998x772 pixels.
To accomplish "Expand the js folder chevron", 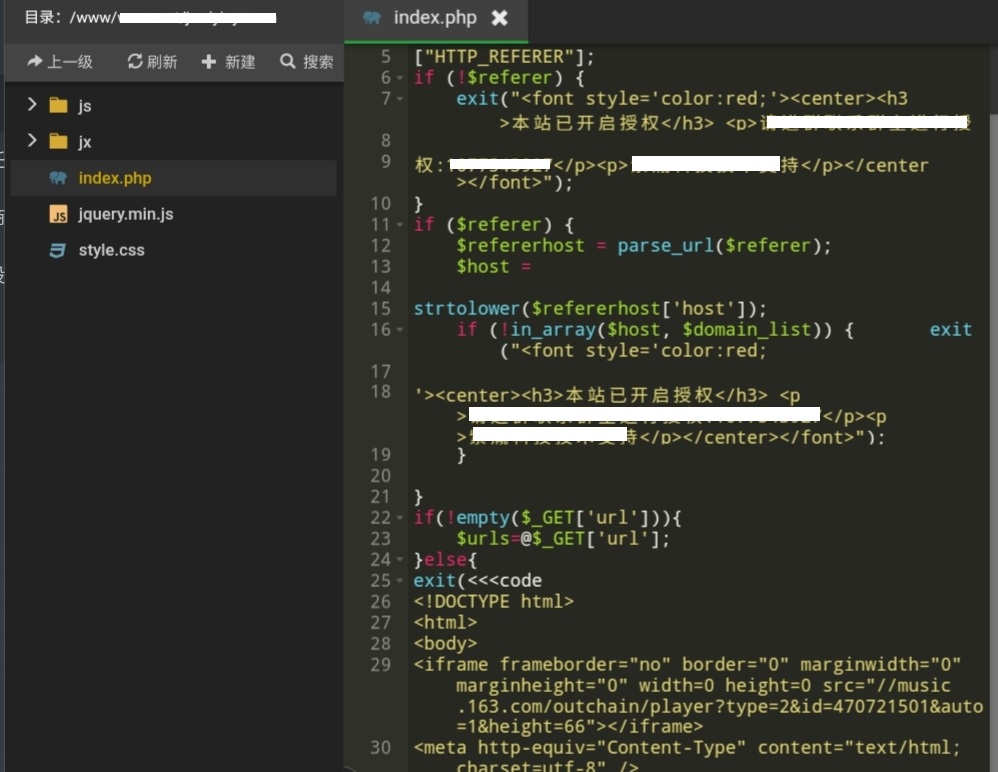I will pos(32,105).
